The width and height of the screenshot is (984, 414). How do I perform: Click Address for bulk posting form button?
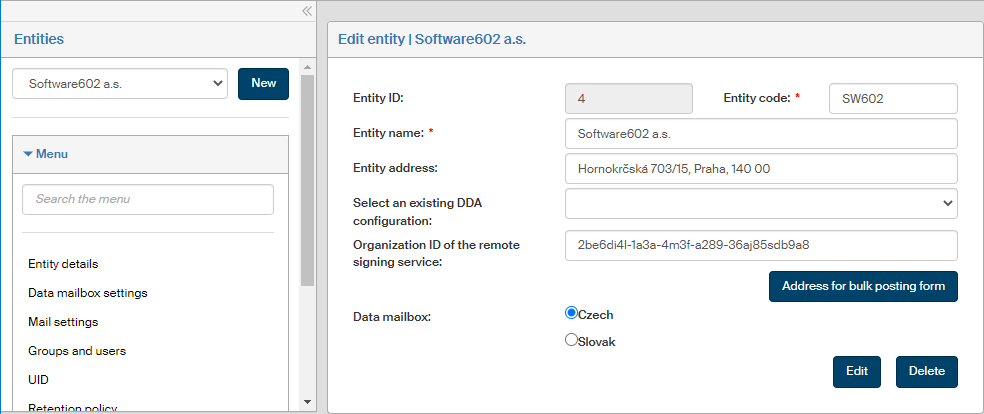pyautogui.click(x=863, y=286)
